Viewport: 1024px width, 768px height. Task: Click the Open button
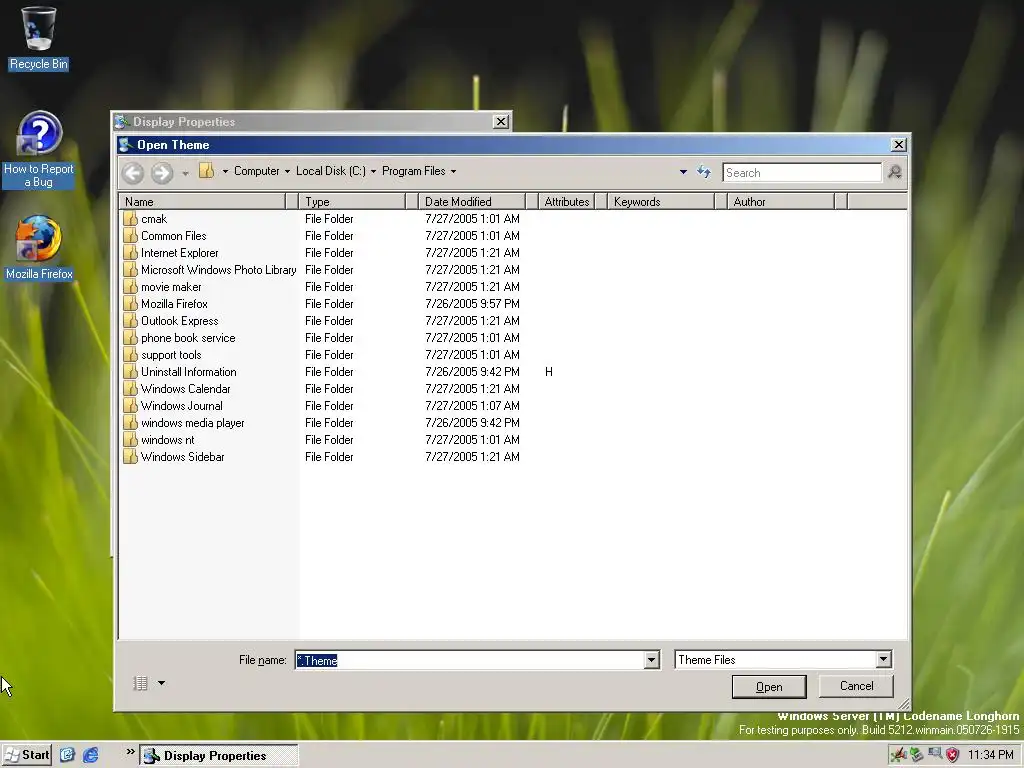coord(769,687)
